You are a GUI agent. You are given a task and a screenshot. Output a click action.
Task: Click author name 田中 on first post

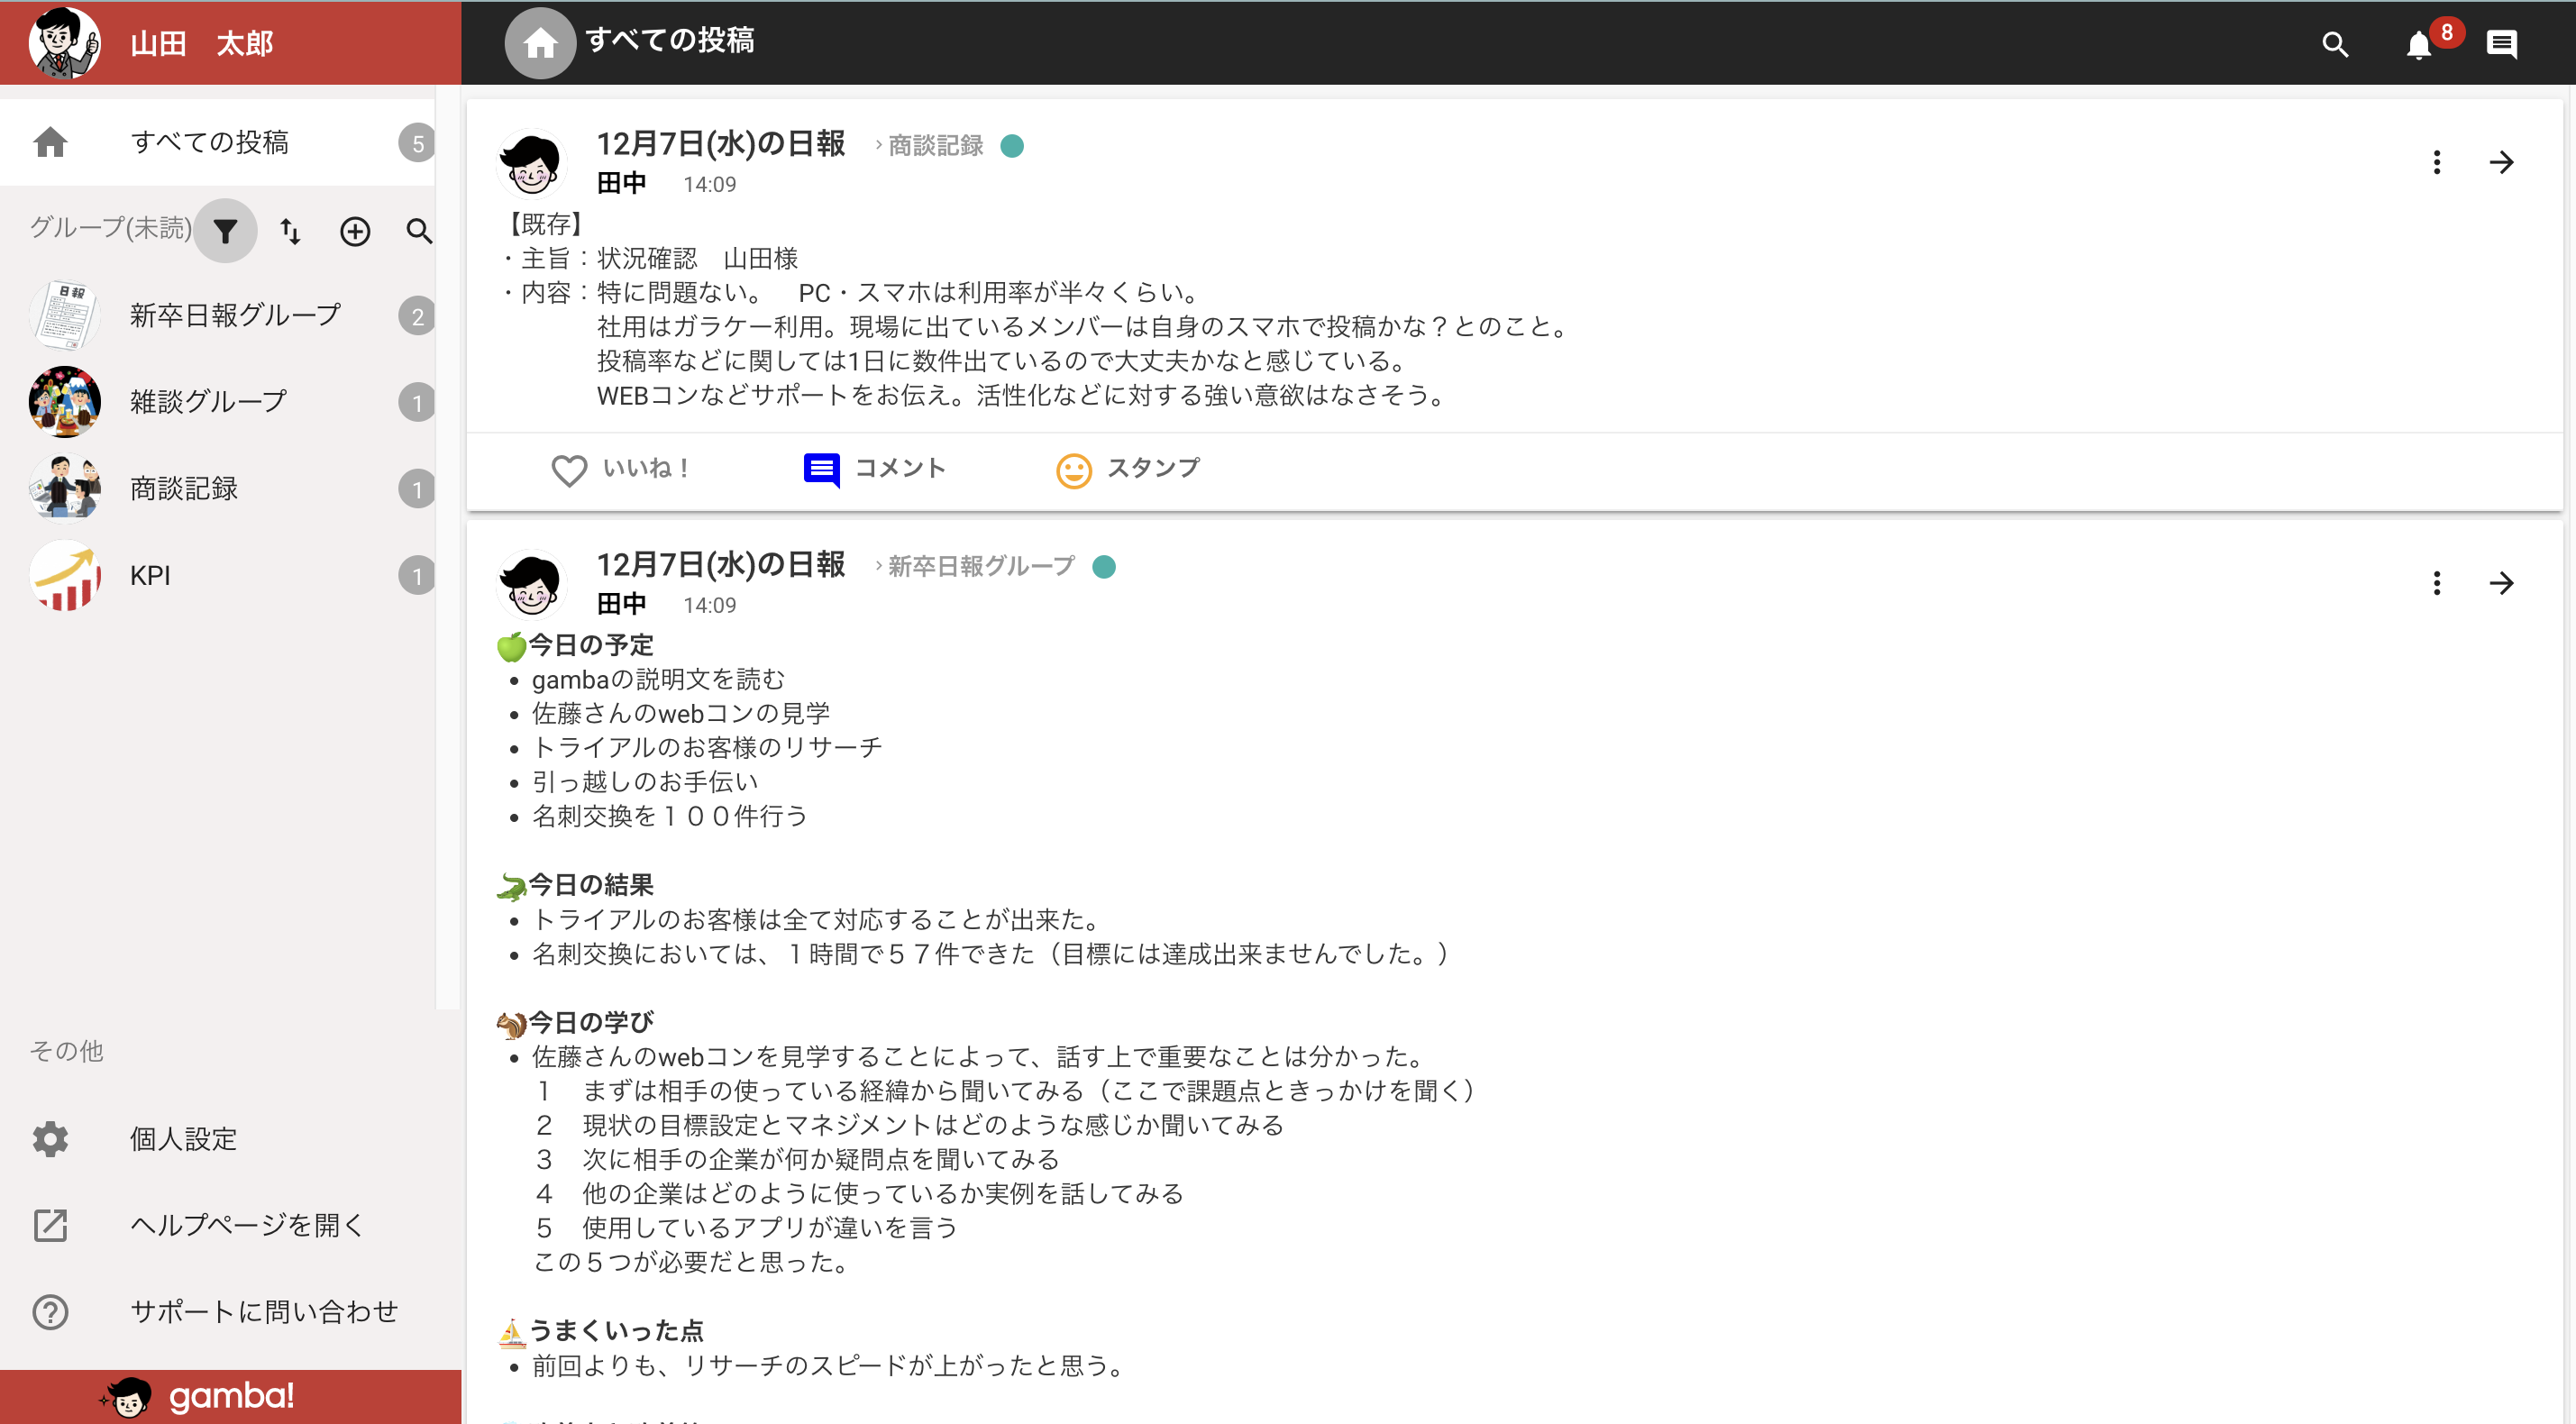pyautogui.click(x=622, y=184)
